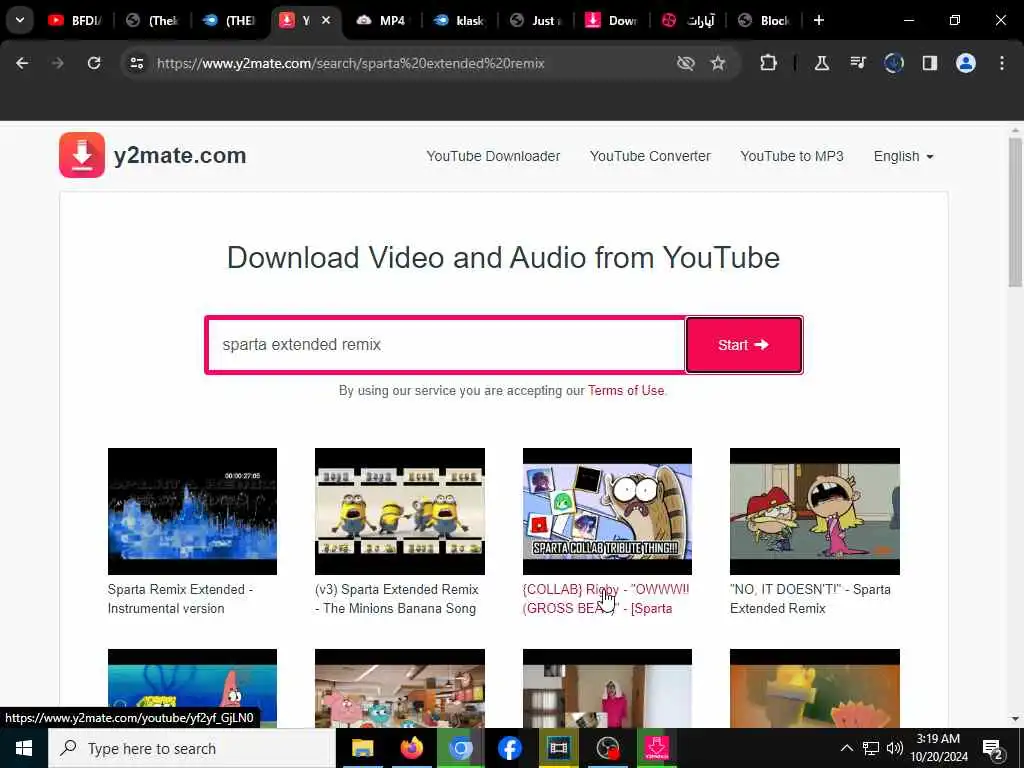Switch to the BFDI YouTube tab

pyautogui.click(x=75, y=20)
